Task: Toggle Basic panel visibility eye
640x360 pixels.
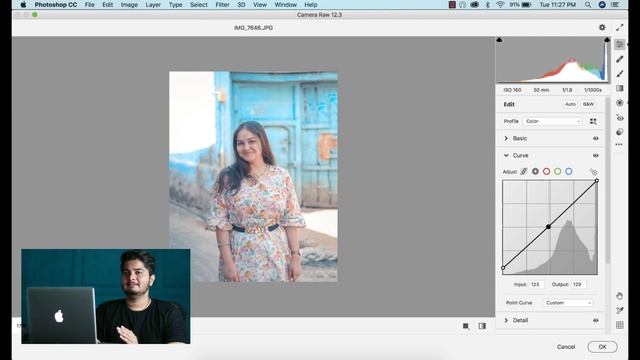Action: (x=596, y=138)
